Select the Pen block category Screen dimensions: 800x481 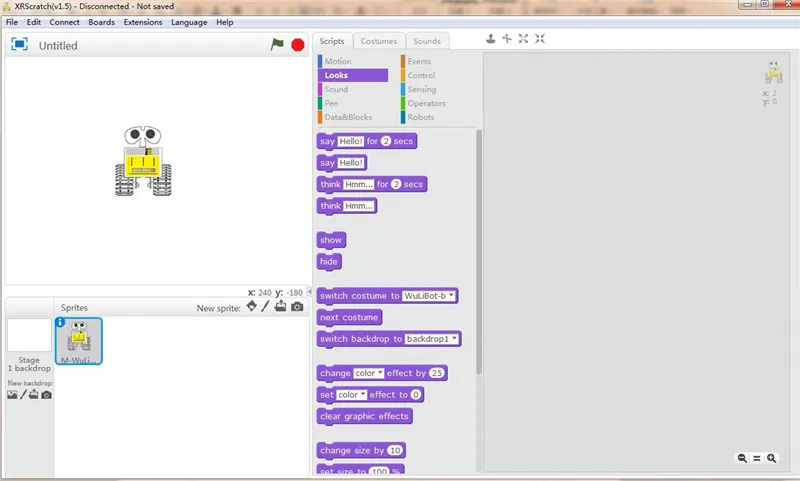point(353,103)
